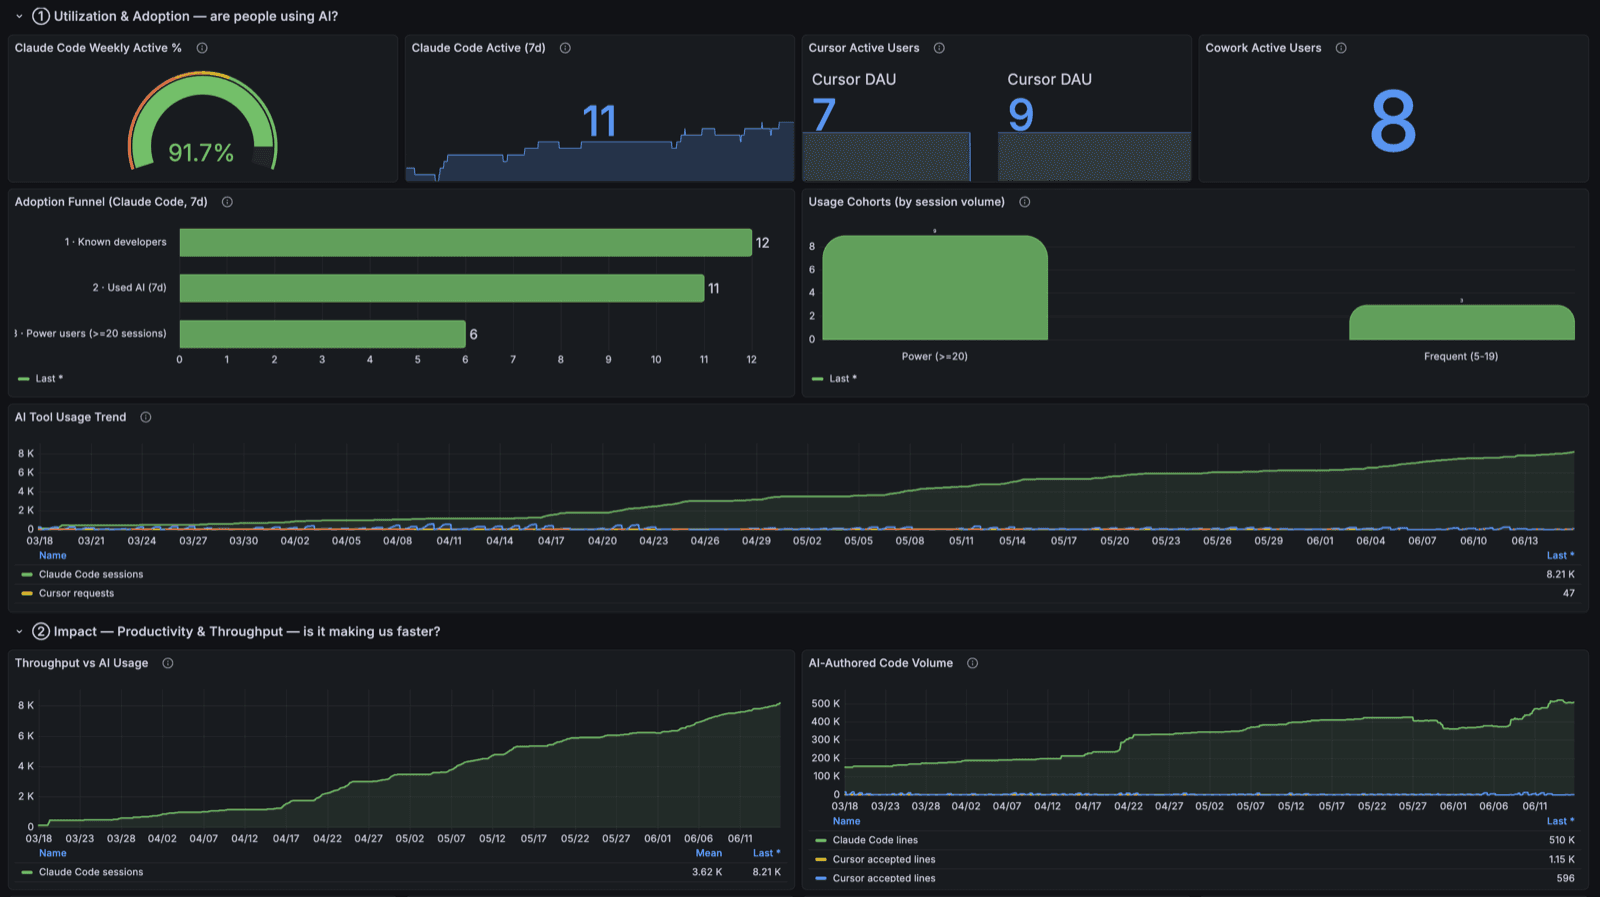Show info tooltip for Cursor Active Users
Screen dimensions: 1600x897
pos(939,48)
